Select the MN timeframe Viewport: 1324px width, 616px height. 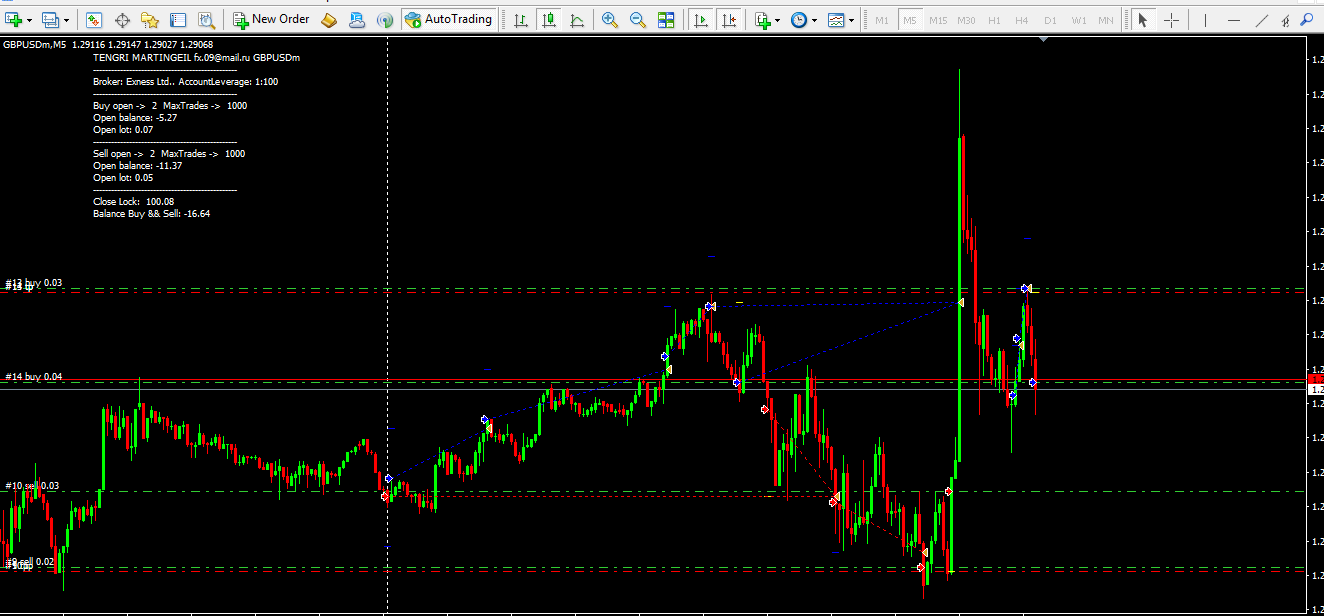point(1106,20)
